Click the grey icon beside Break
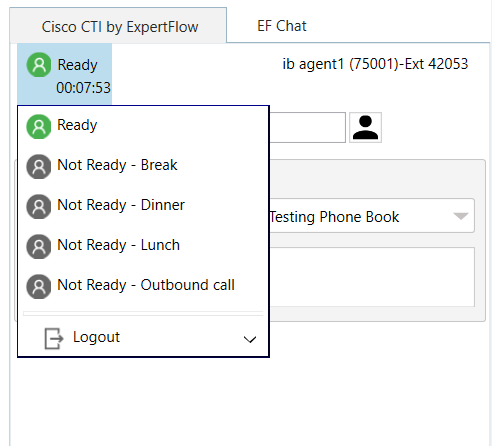Screen dimensions: 492x446 (x=39, y=166)
